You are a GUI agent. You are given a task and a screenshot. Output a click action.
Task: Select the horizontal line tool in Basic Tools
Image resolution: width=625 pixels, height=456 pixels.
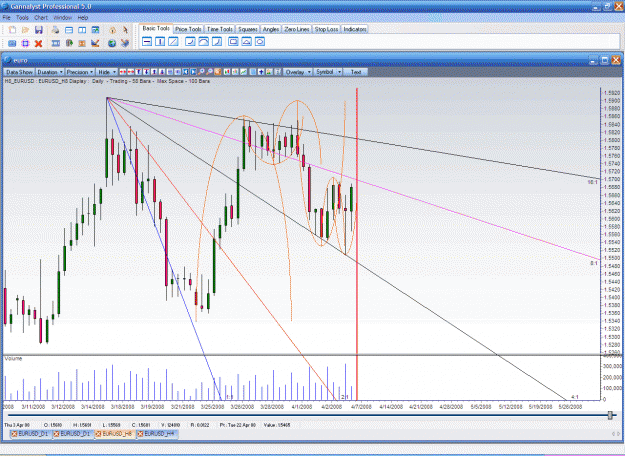click(147, 41)
